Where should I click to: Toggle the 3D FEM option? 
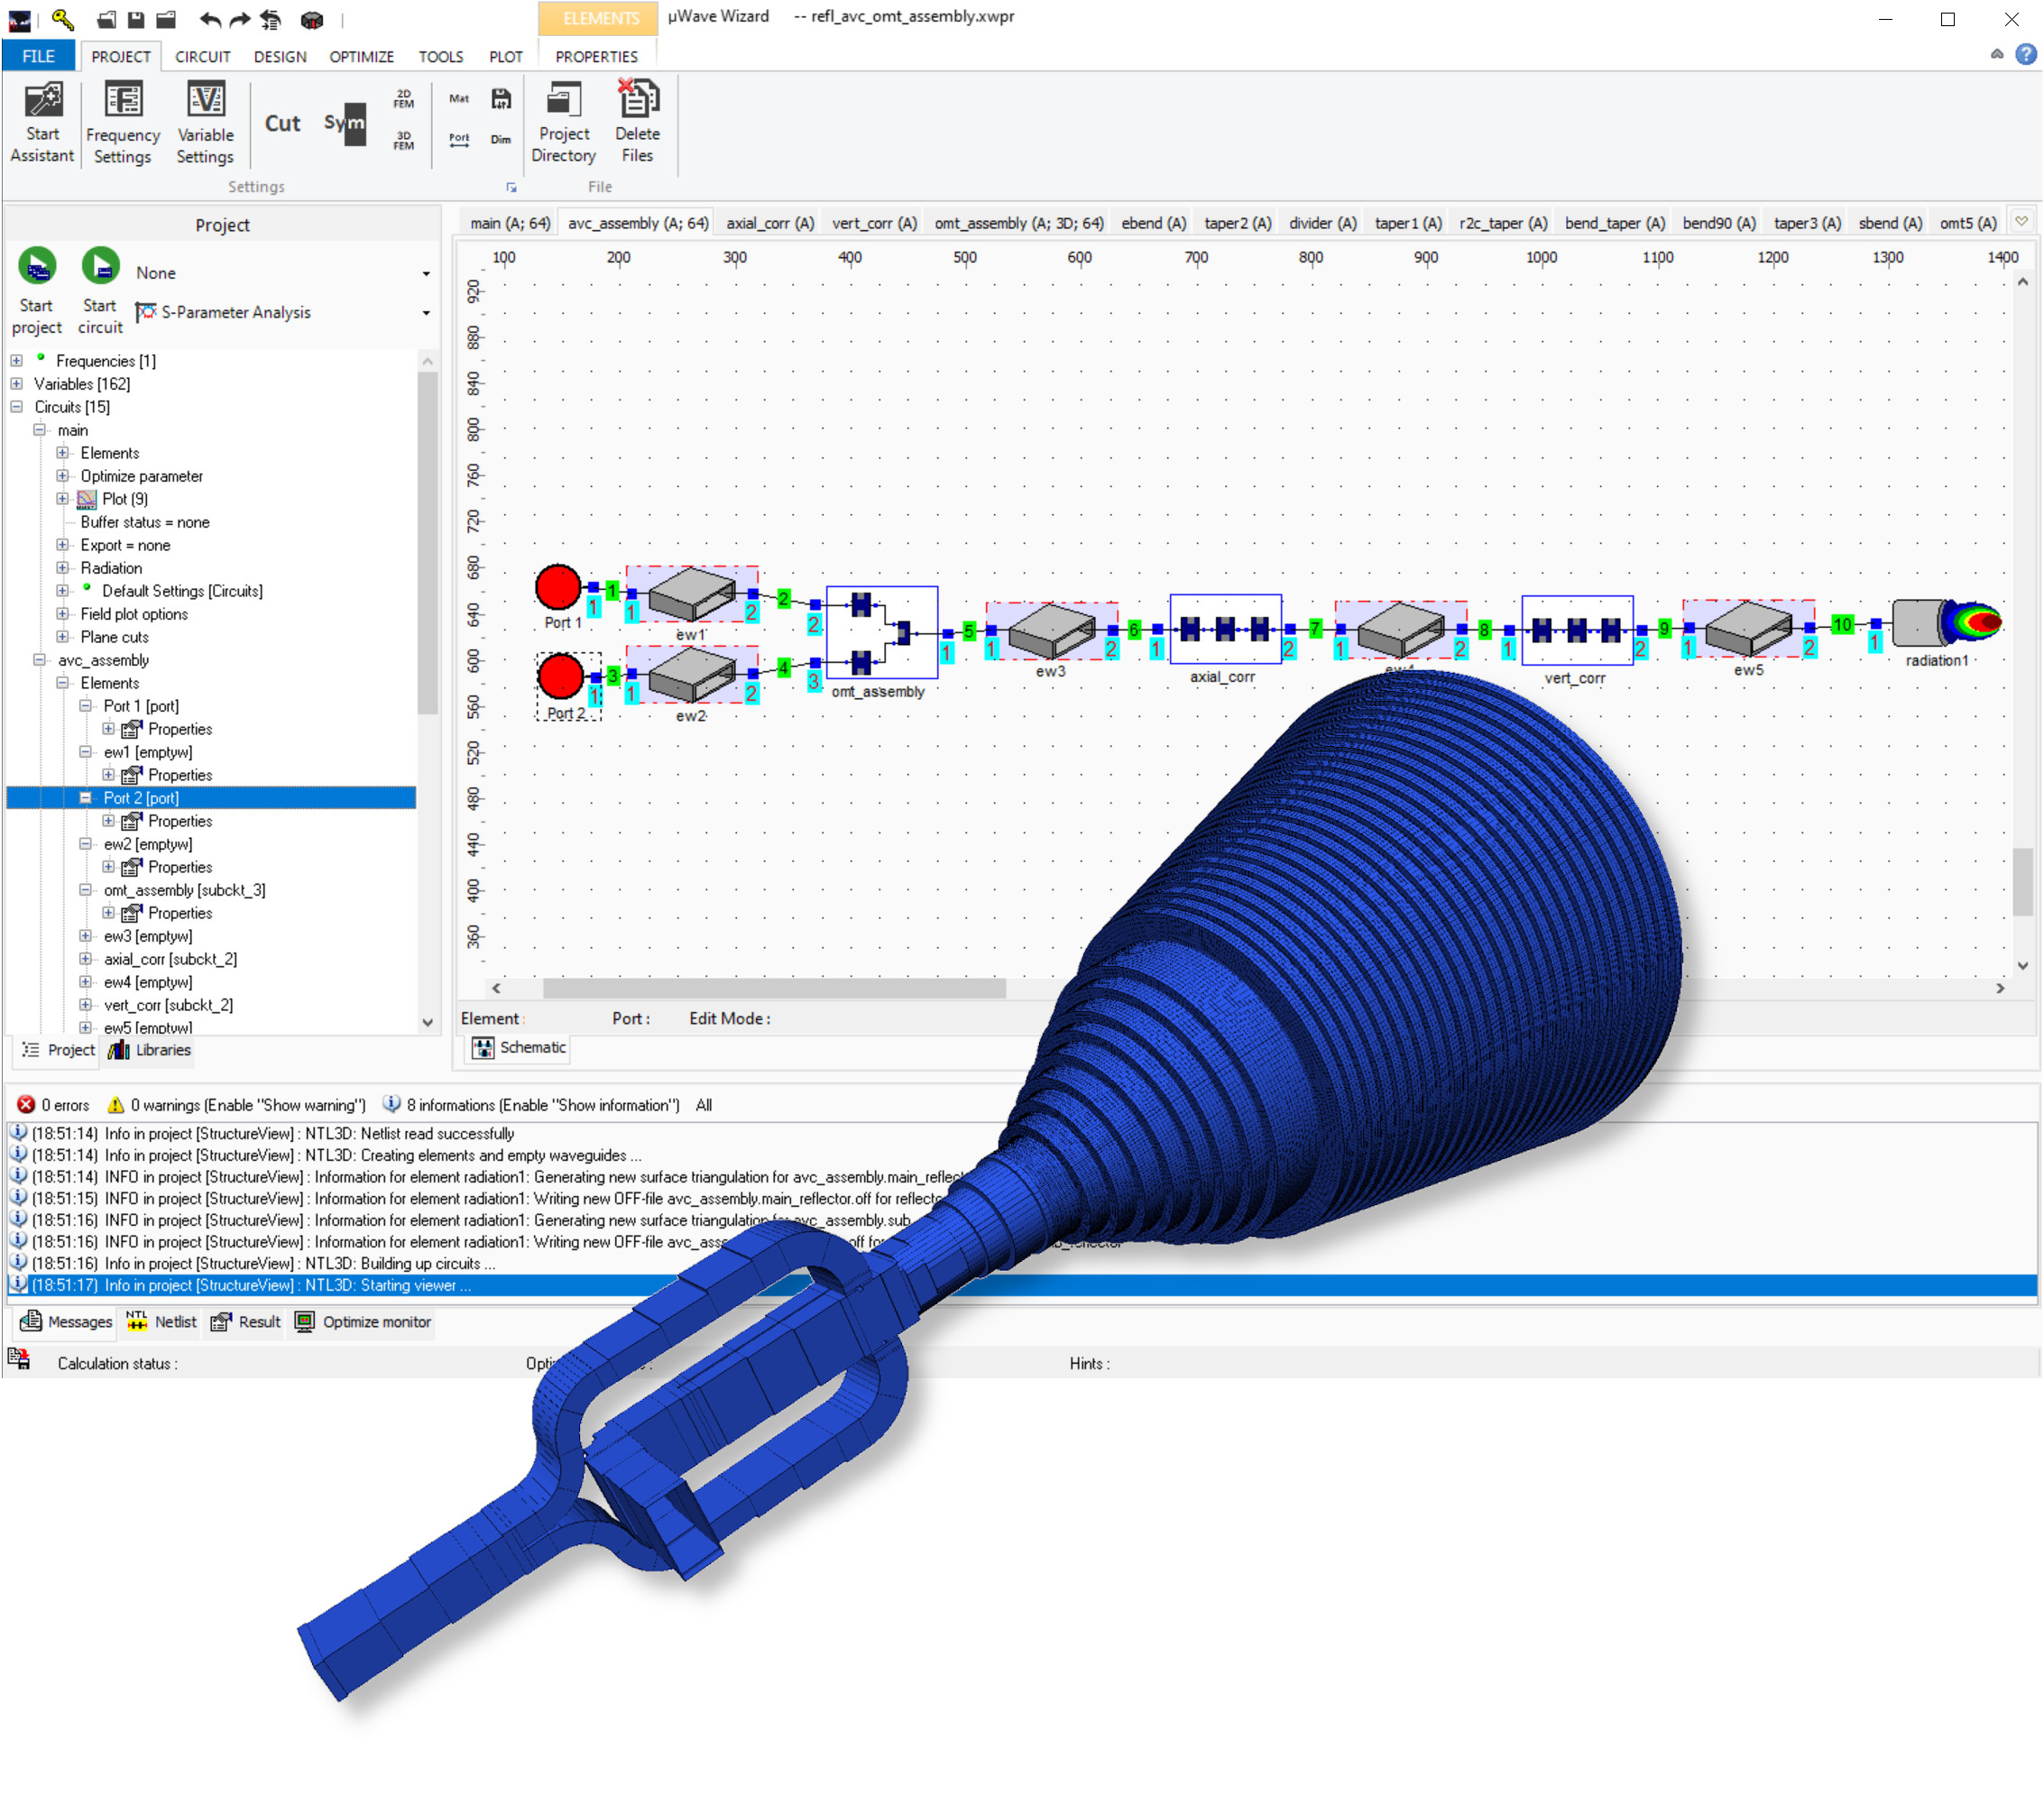[x=404, y=140]
